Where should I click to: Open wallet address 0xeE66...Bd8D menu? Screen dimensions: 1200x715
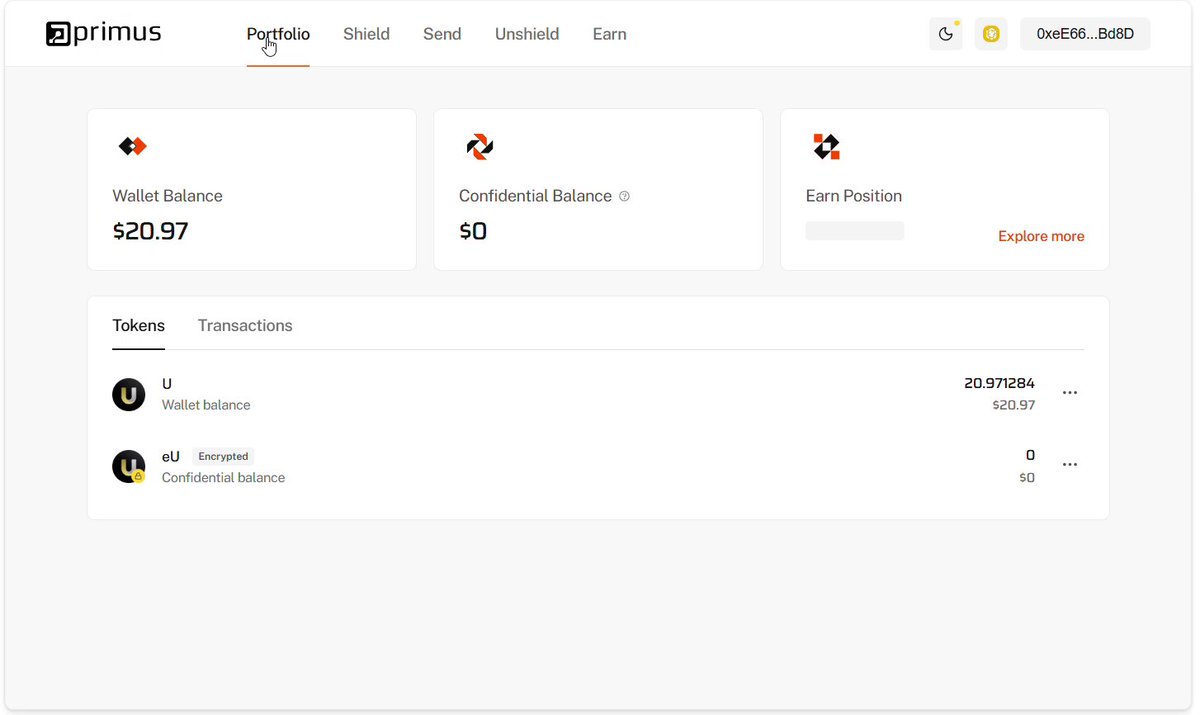(x=1085, y=34)
